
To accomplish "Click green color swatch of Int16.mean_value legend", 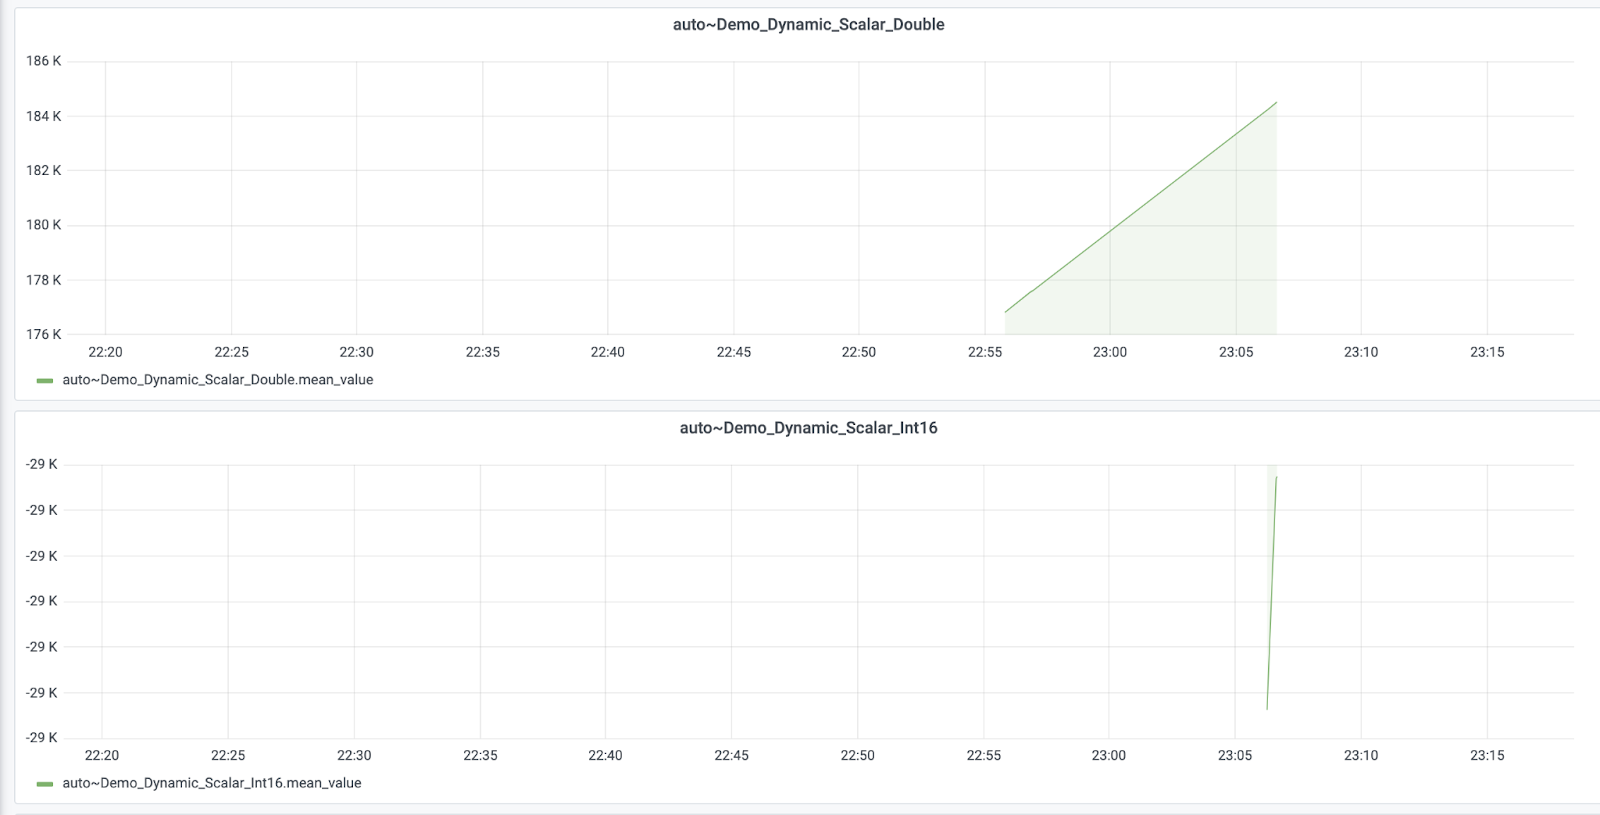I will point(44,784).
